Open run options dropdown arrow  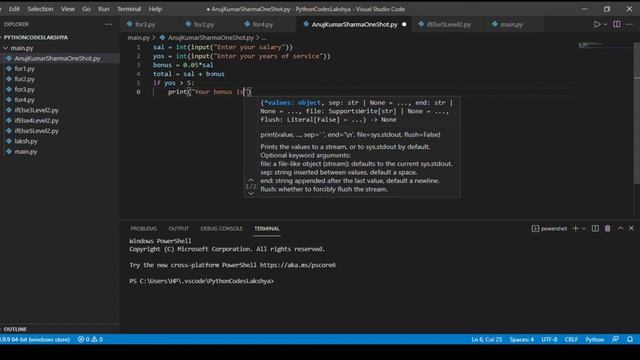[x=605, y=24]
